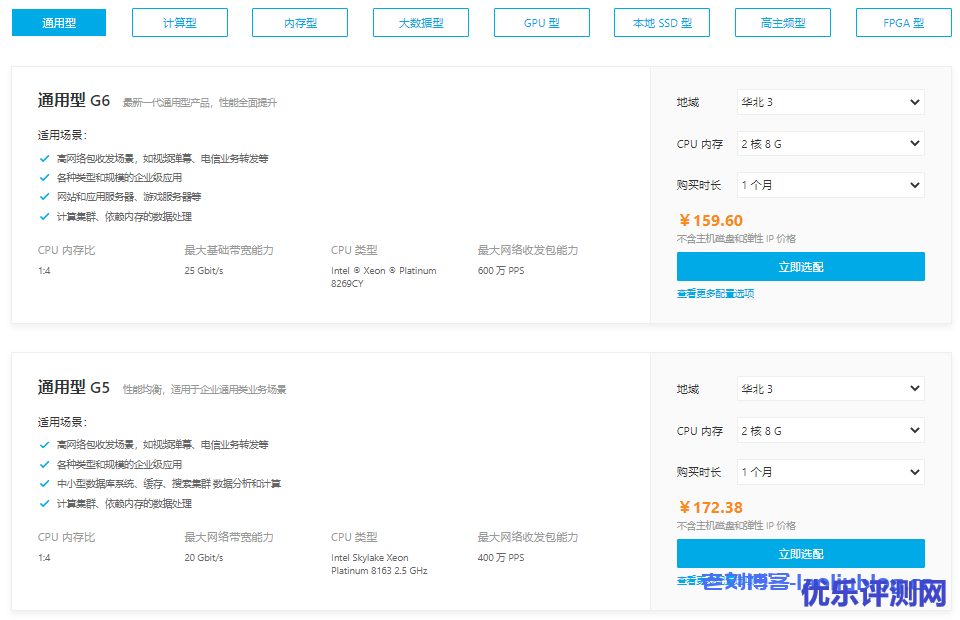This screenshot has height=620, width=960.
Task: Expand the G6 CPU 内存 dropdown
Action: pos(830,144)
